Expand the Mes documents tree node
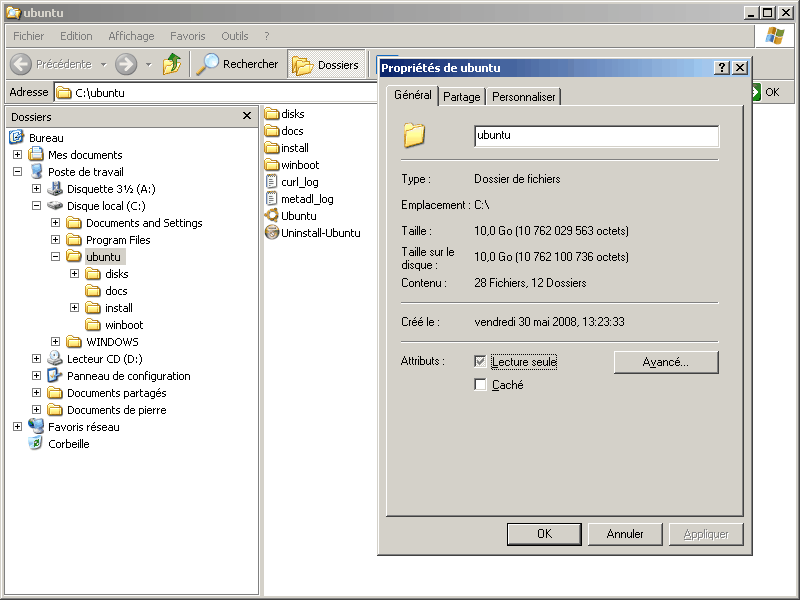This screenshot has width=800, height=600. 17,155
